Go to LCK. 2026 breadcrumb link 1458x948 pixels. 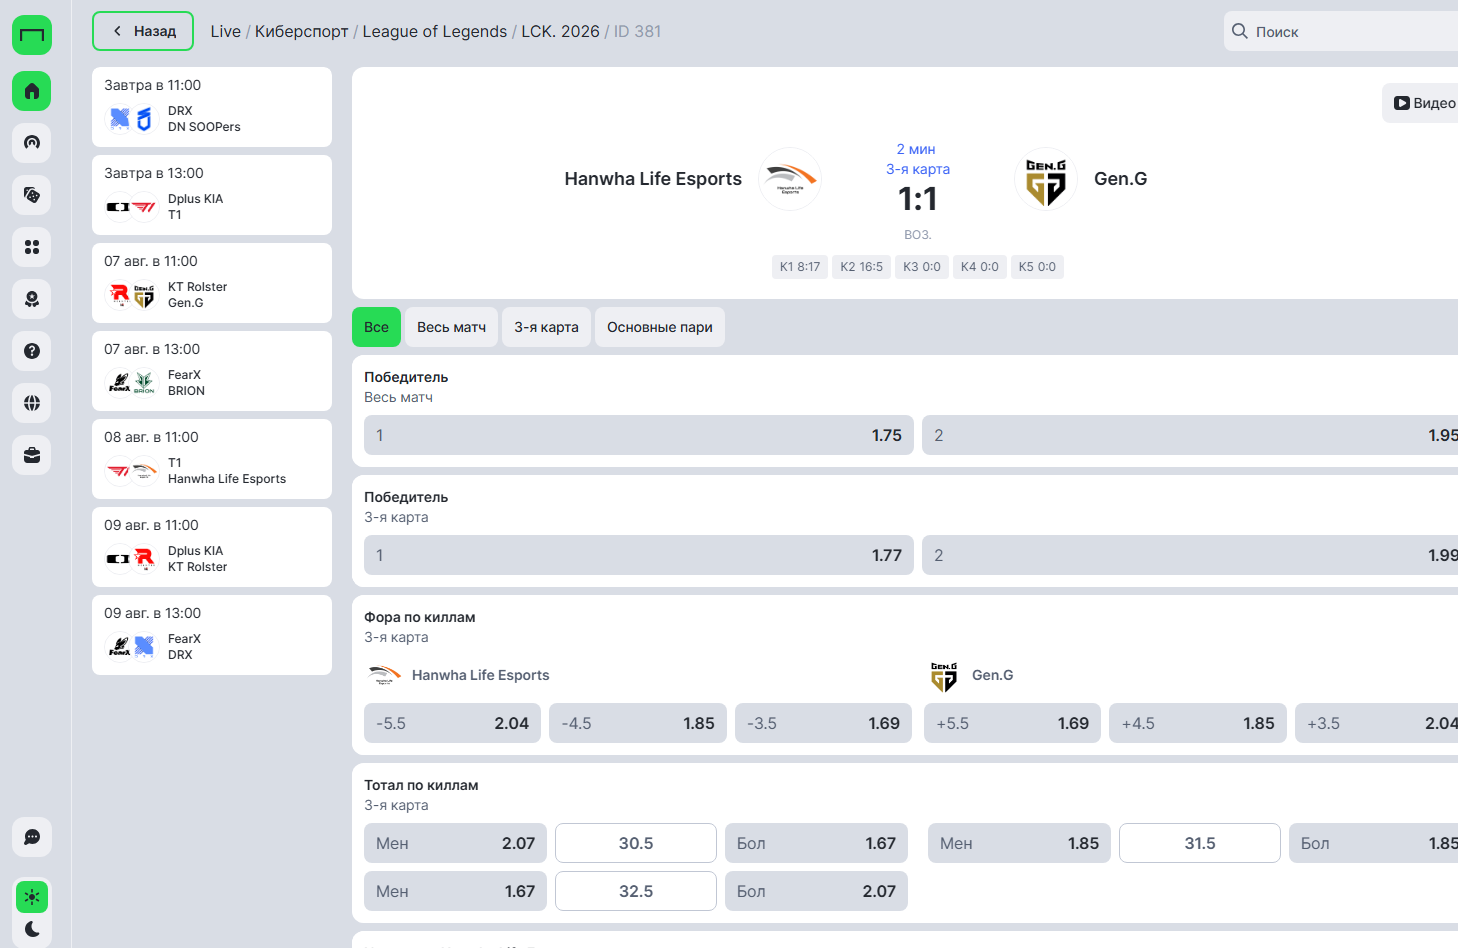[561, 31]
